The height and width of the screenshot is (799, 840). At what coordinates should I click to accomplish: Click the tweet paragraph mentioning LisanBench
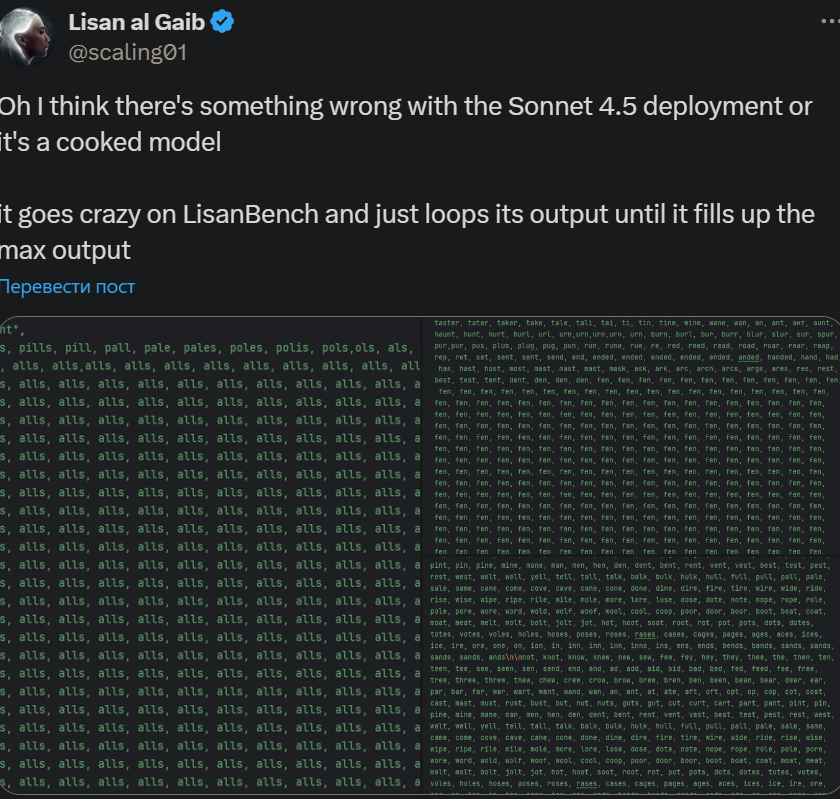tap(400, 230)
